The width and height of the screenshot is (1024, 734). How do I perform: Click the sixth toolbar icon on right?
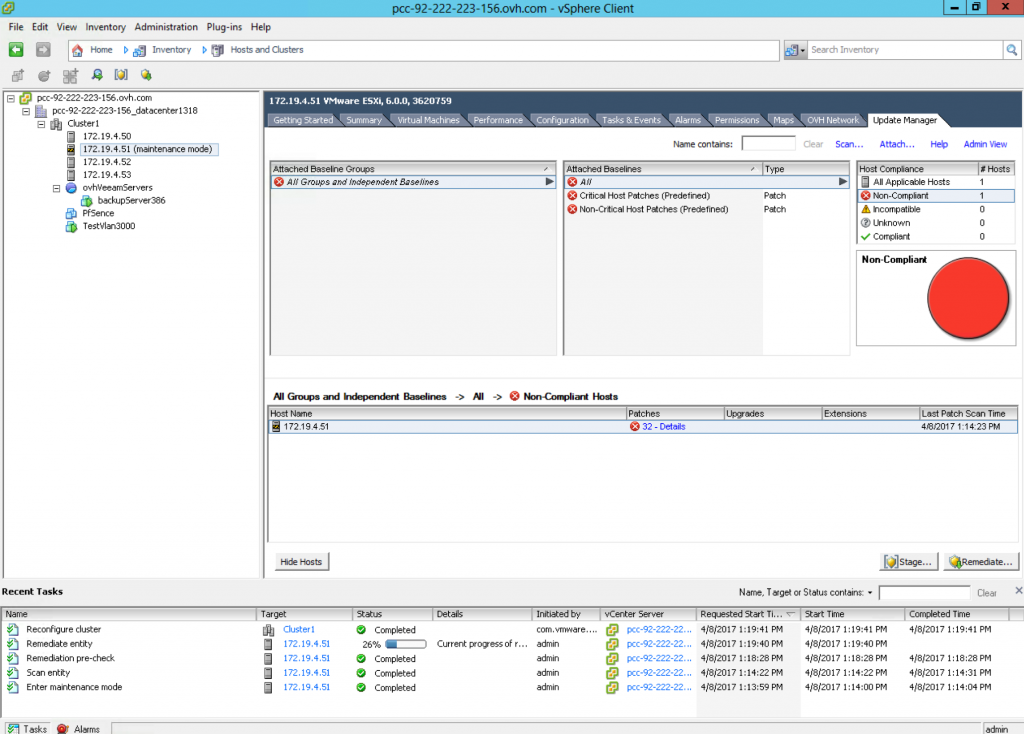pyautogui.click(x=146, y=75)
